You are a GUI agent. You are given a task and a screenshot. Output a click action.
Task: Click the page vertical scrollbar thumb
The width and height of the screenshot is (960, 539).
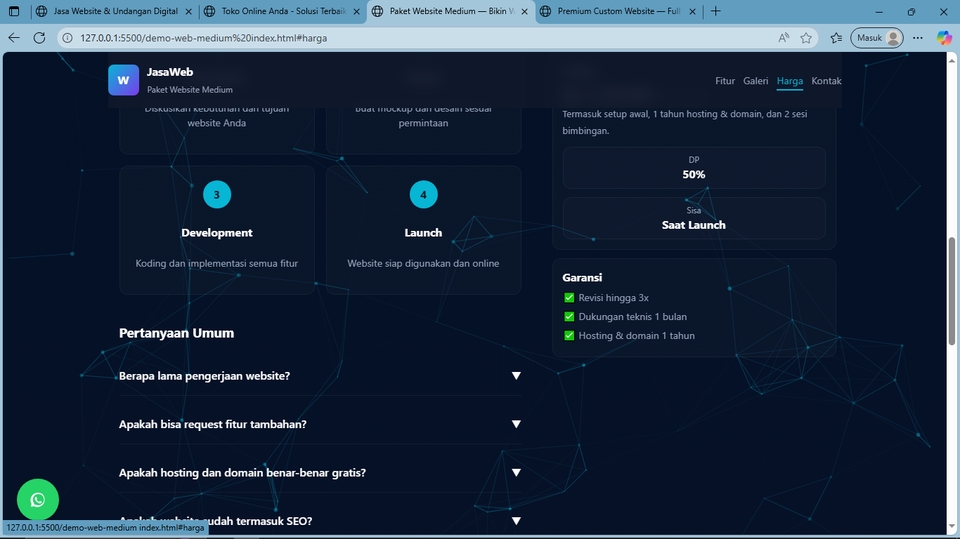click(951, 292)
